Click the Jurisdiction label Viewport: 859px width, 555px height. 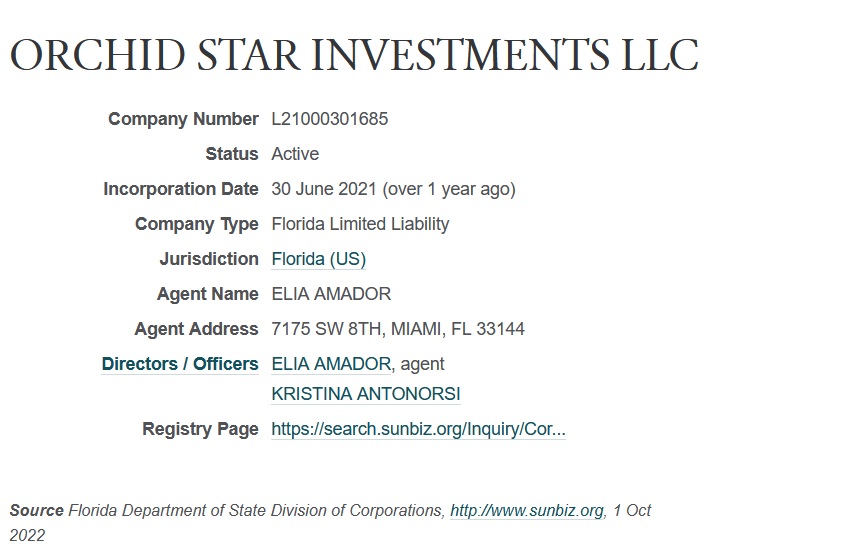(209, 259)
